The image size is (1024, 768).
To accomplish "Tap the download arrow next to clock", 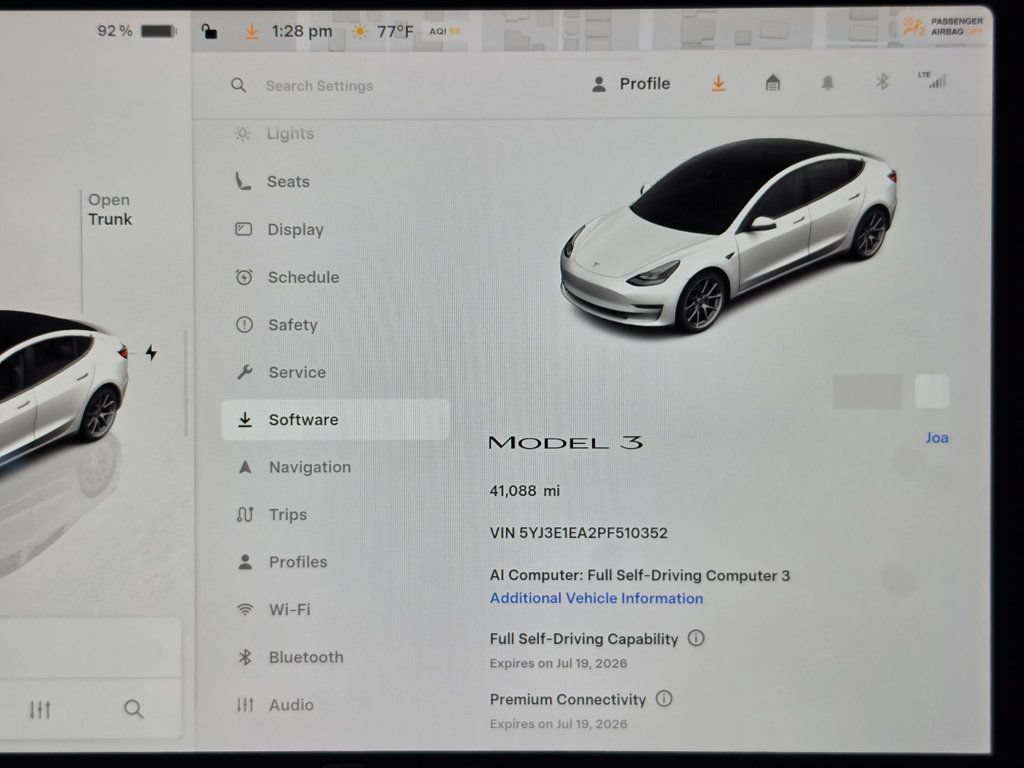I will click(x=251, y=31).
